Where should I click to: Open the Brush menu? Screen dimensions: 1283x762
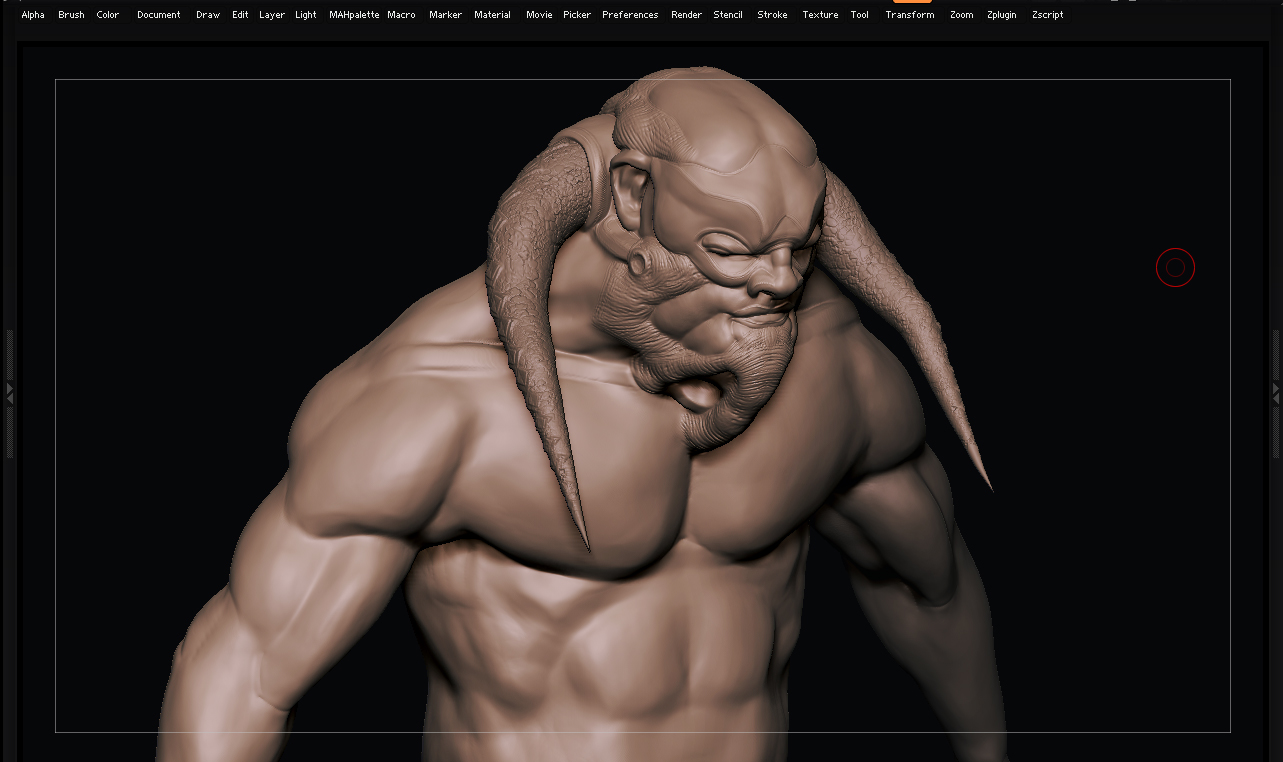(71, 15)
